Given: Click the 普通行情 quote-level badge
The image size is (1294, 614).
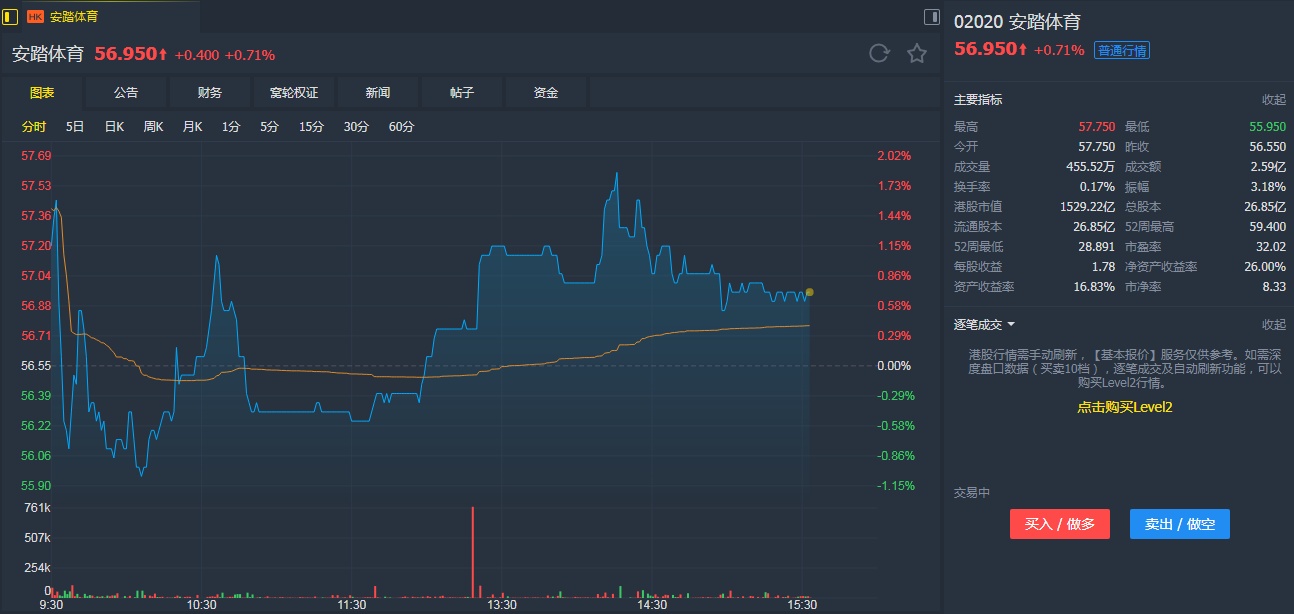Looking at the screenshot, I should pyautogui.click(x=1122, y=51).
